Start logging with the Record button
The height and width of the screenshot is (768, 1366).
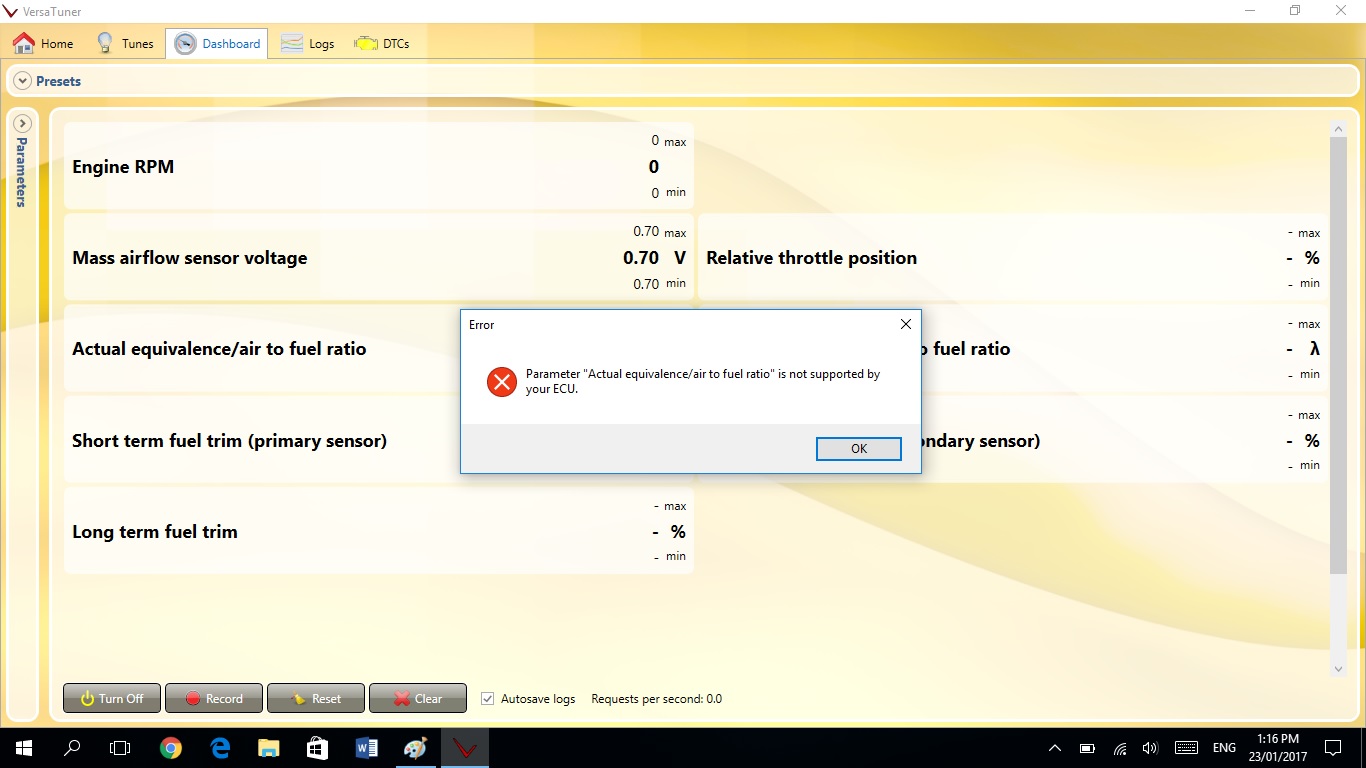pyautogui.click(x=214, y=698)
